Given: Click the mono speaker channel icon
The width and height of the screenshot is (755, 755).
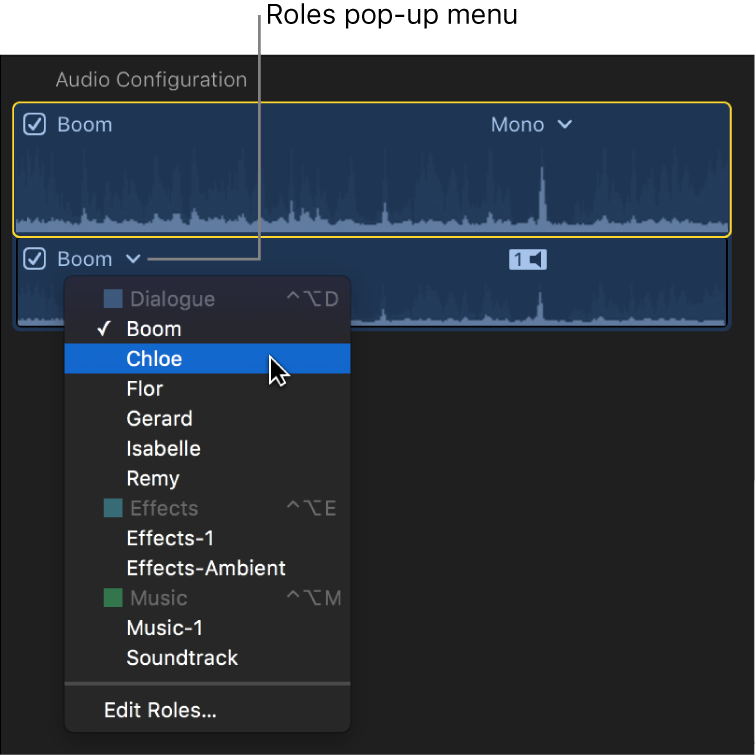Looking at the screenshot, I should tap(528, 260).
